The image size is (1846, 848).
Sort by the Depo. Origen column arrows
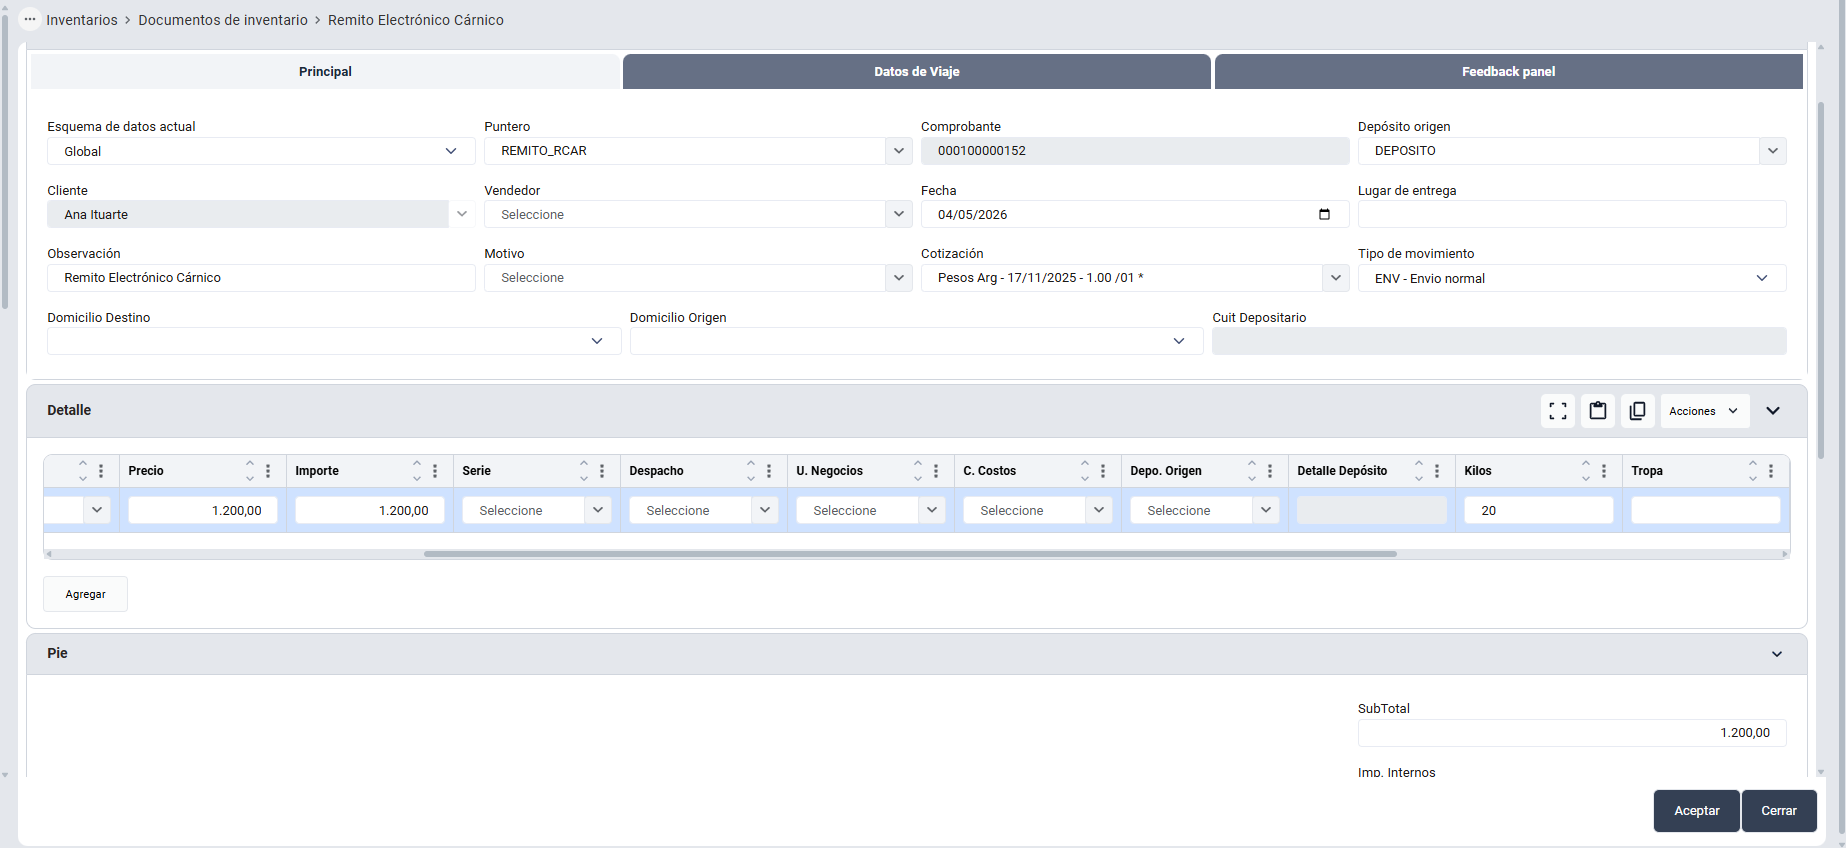coord(1252,471)
